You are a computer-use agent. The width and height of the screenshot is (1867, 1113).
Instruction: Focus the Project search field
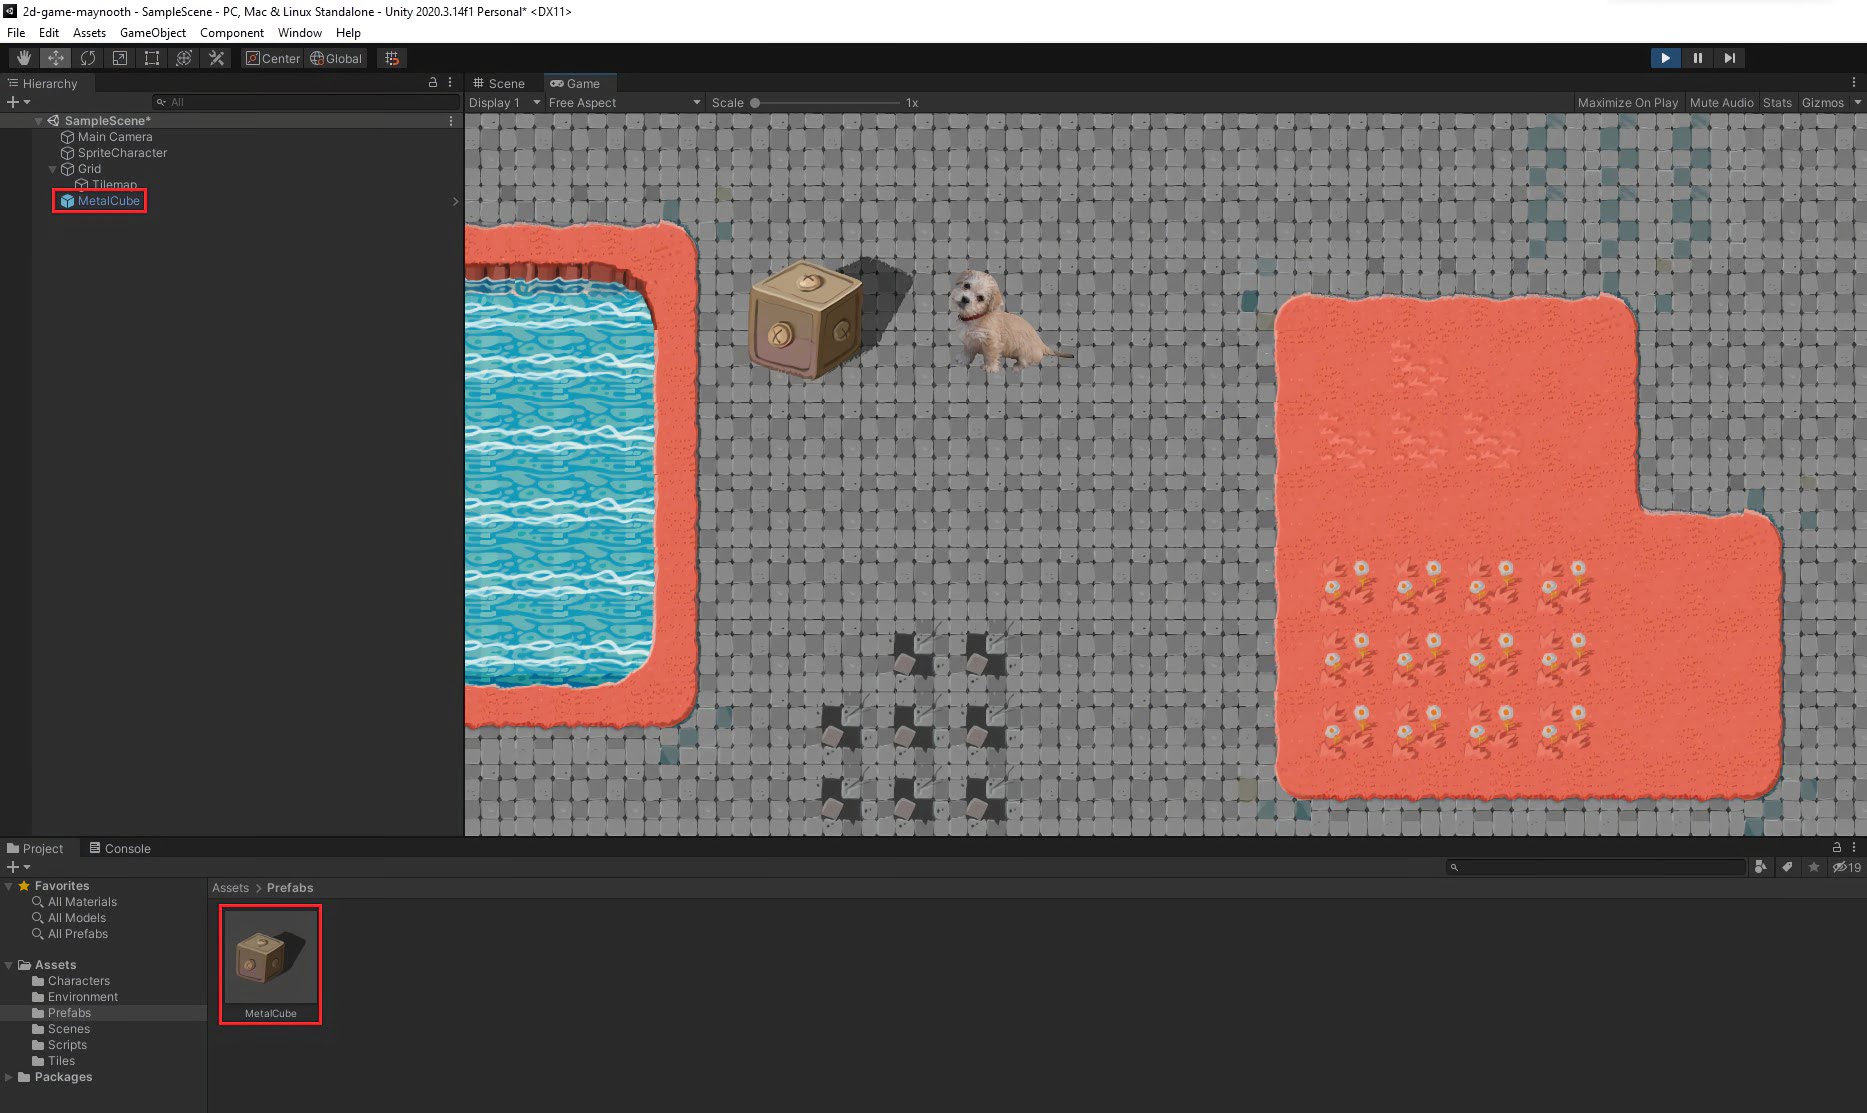1596,867
